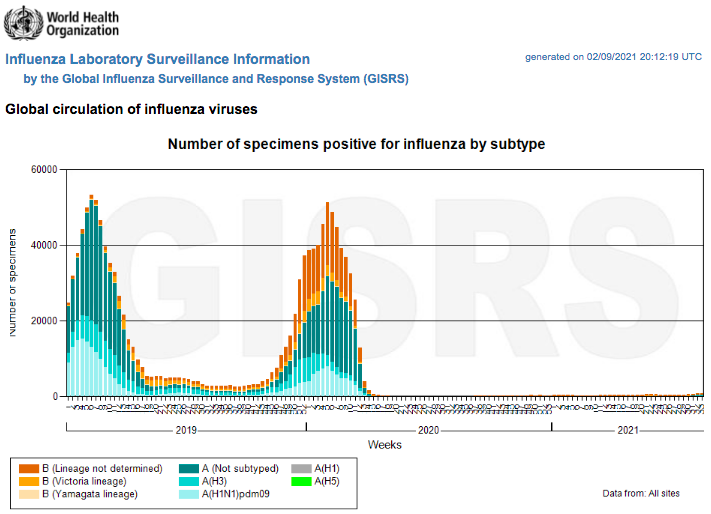This screenshot has width=711, height=514.
Task: Click the A(H1) gray legend swatch
Action: click(x=302, y=469)
